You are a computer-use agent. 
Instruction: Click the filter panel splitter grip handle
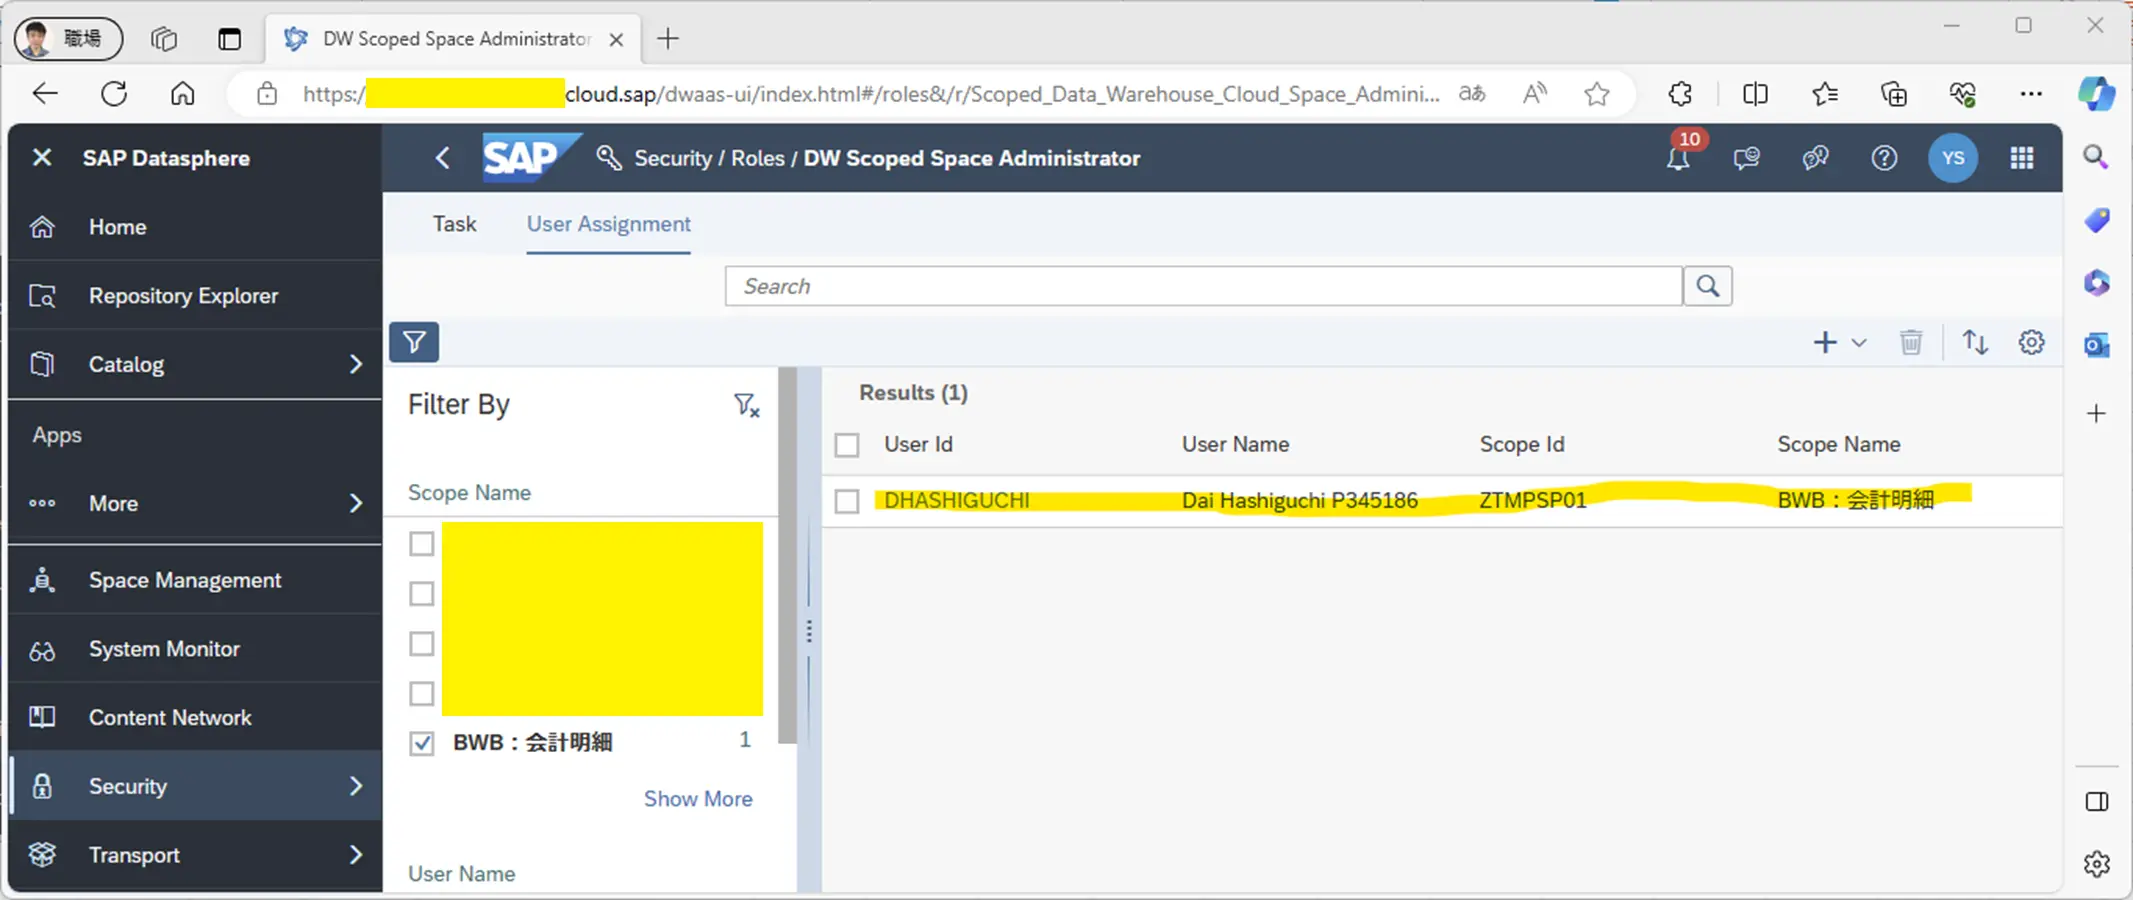click(809, 631)
